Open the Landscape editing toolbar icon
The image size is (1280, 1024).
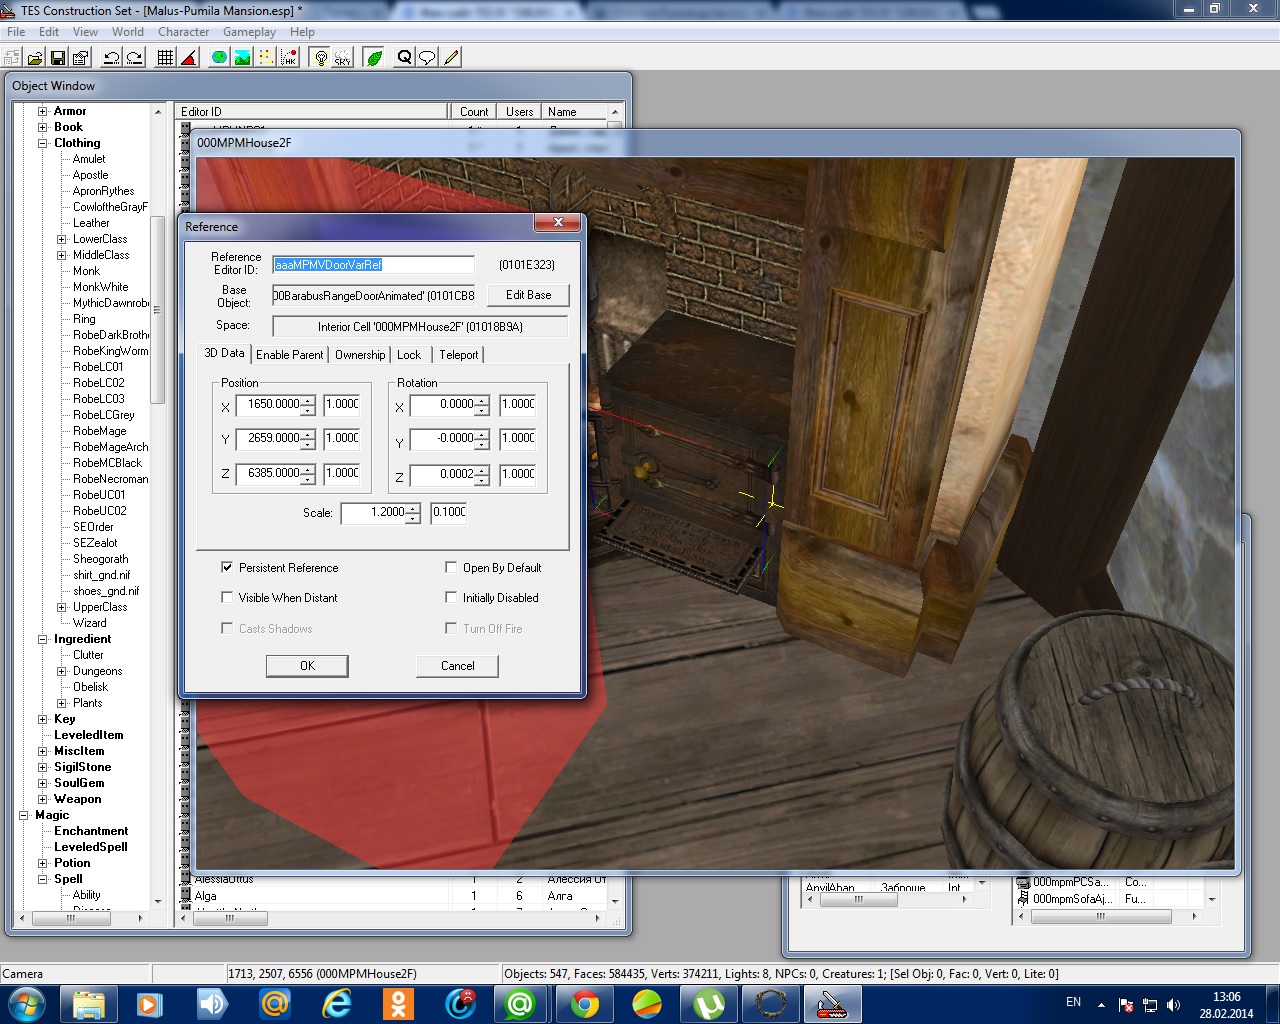(x=242, y=58)
